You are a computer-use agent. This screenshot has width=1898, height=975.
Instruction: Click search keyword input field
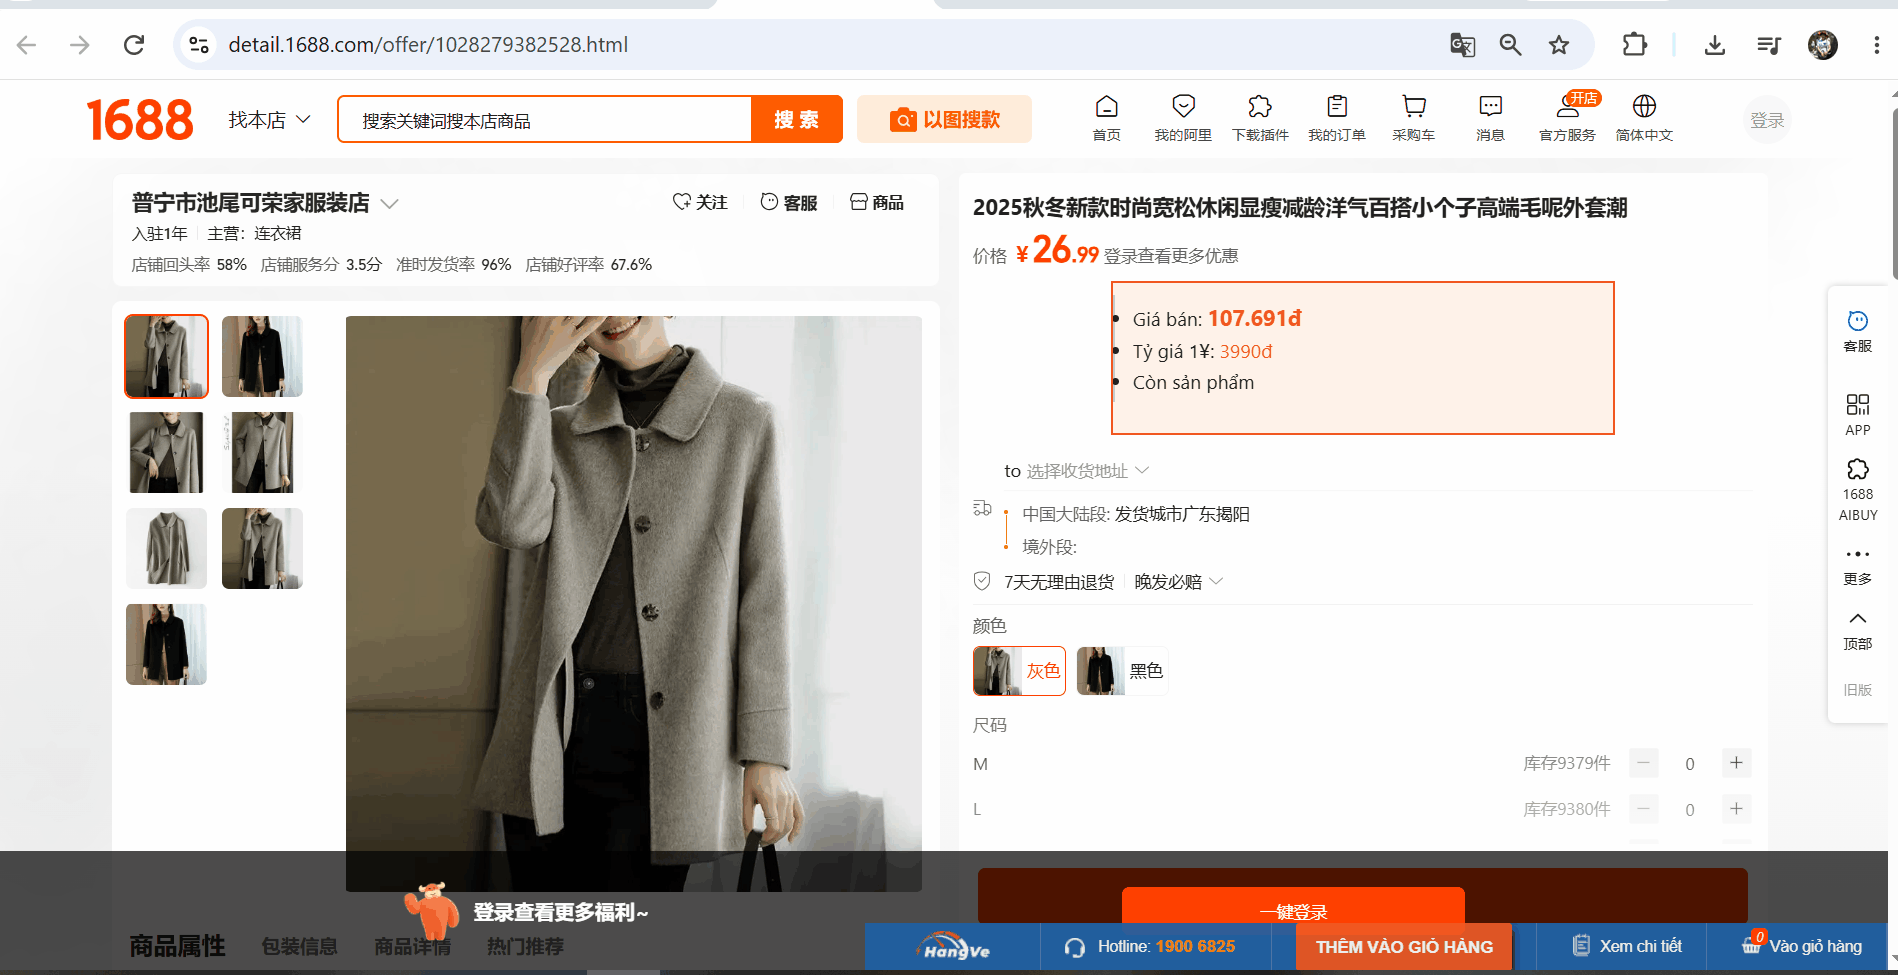tap(545, 120)
